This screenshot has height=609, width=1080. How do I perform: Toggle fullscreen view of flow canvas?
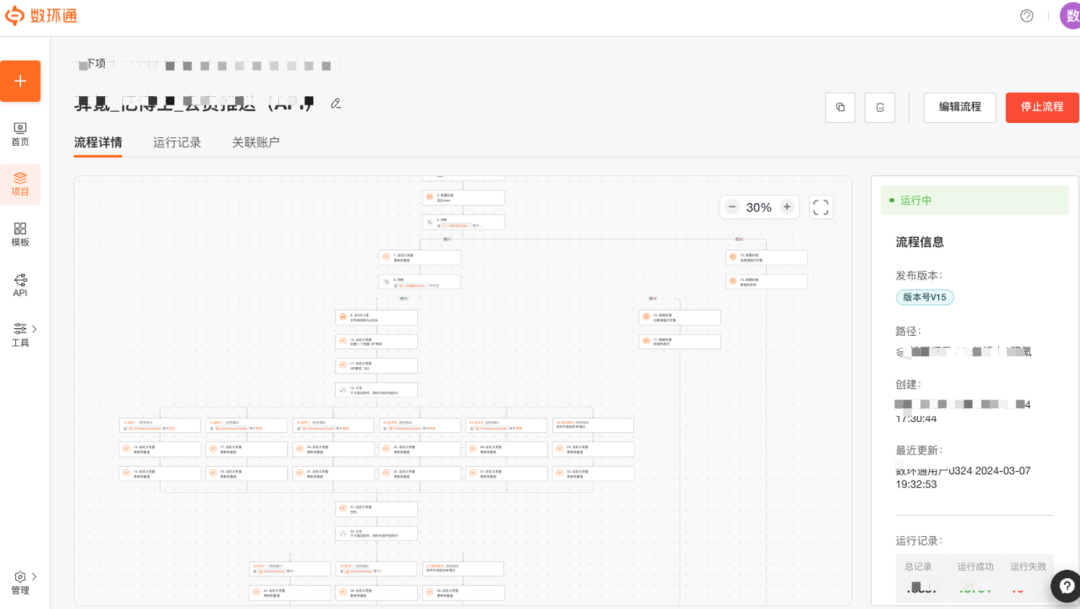click(821, 207)
